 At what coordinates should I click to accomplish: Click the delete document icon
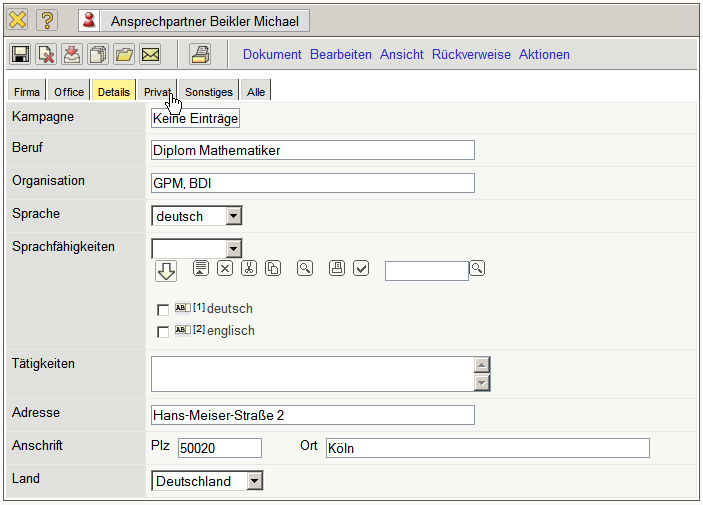point(46,55)
